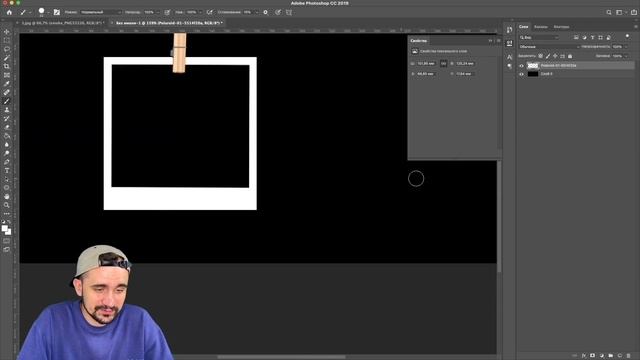Click the Polaroid layer thumbnail
Screen dimensions: 640x360
[x=533, y=66]
